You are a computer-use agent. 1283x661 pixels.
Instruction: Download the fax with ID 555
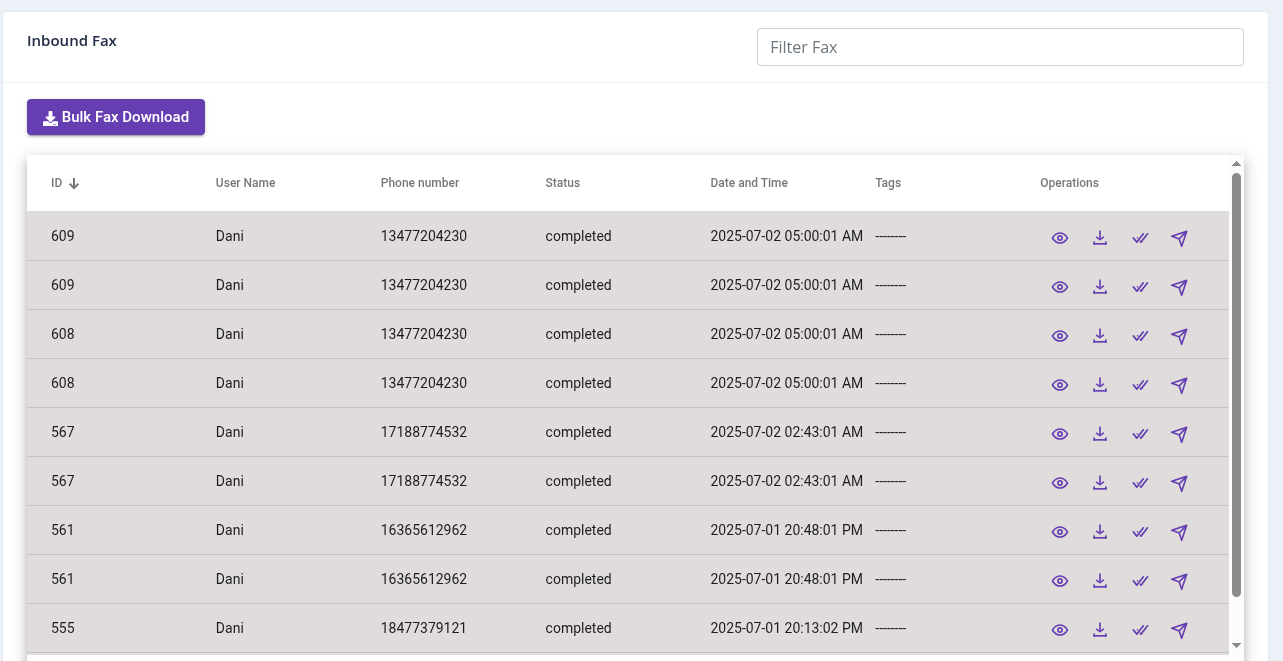coord(1100,630)
